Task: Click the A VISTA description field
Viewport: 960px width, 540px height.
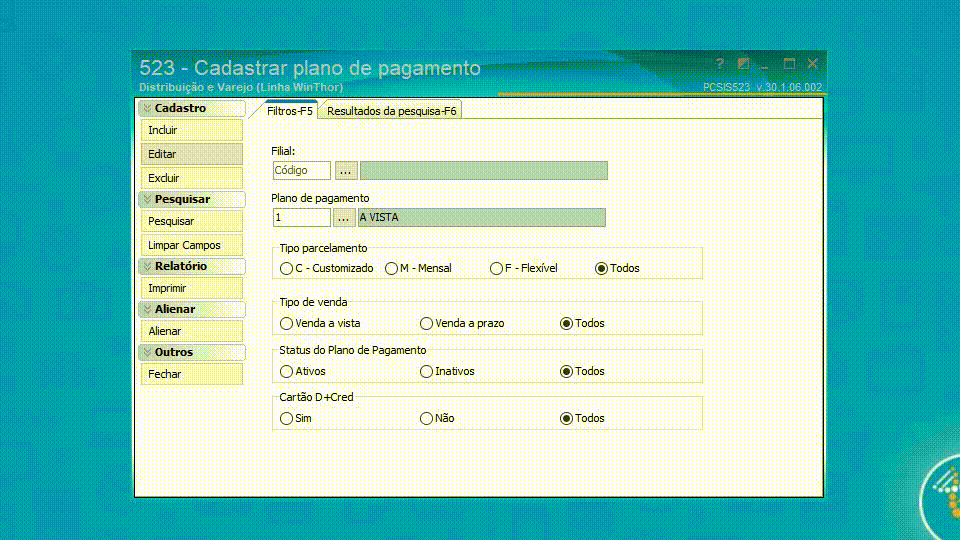Action: coord(482,217)
